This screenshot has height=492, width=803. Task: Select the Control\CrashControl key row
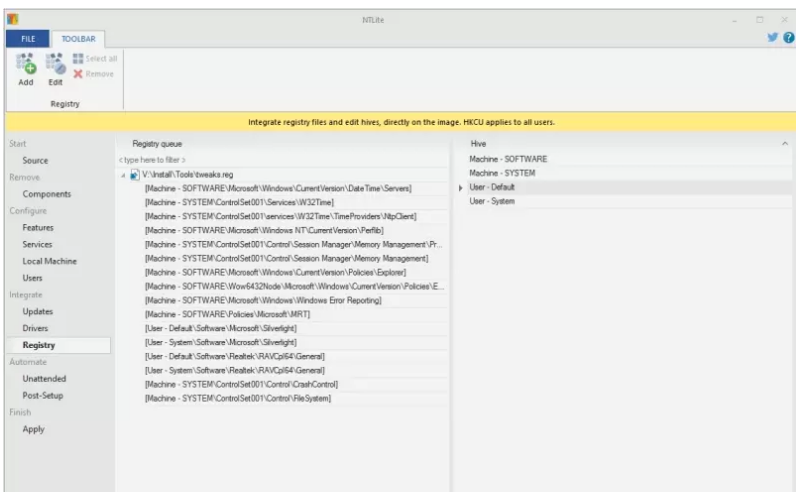(x=241, y=384)
